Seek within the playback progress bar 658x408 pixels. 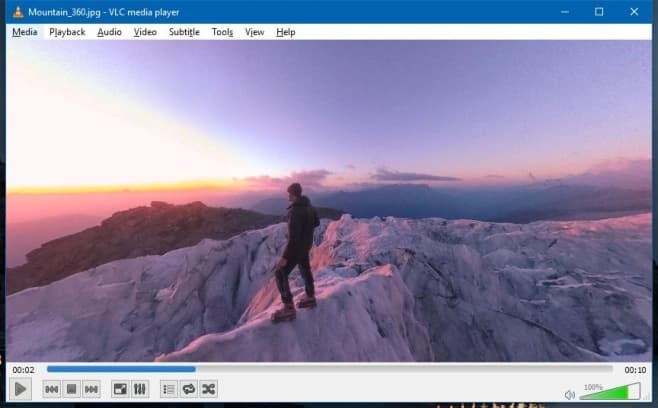coord(329,369)
